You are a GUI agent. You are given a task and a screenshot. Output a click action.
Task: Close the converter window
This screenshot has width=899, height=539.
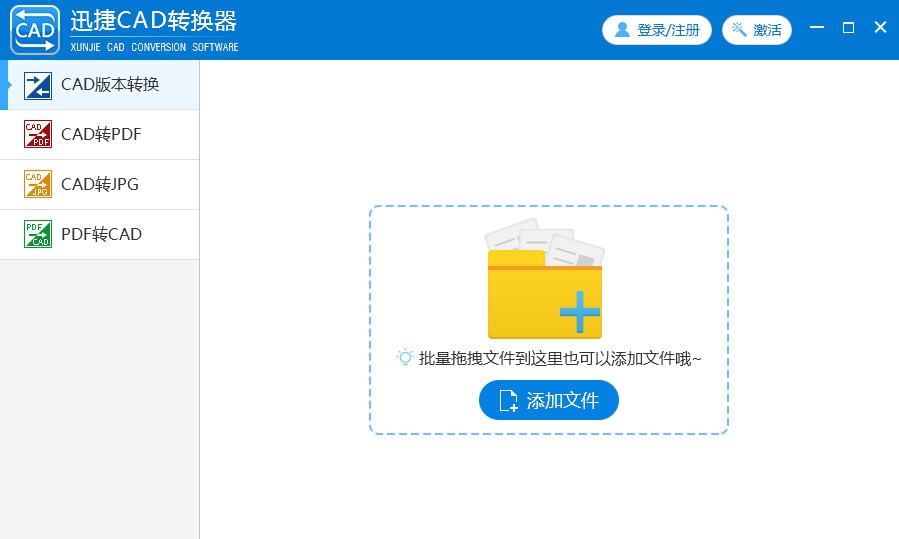pos(881,27)
